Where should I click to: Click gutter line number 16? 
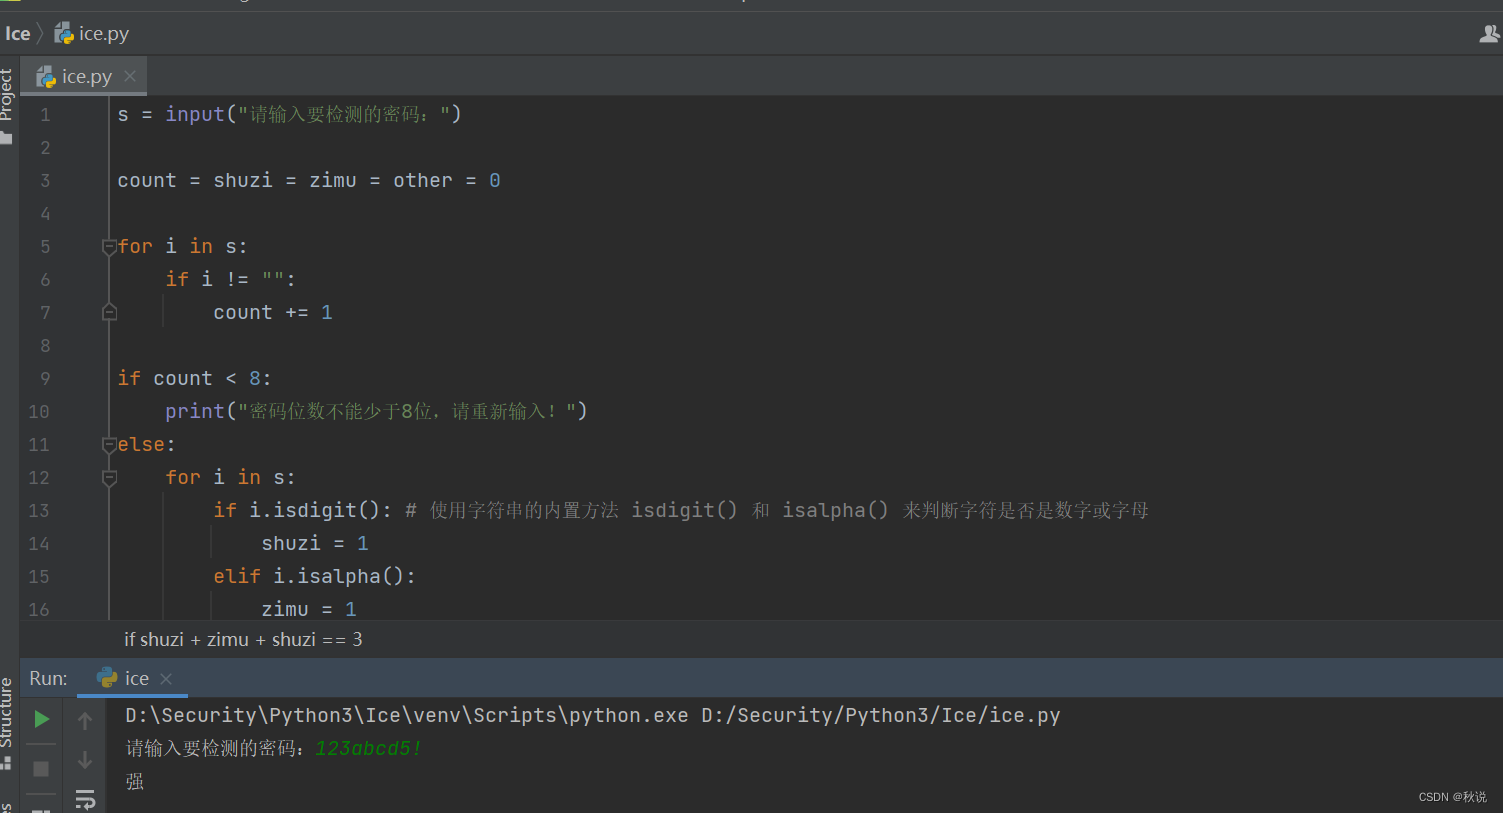tap(39, 610)
